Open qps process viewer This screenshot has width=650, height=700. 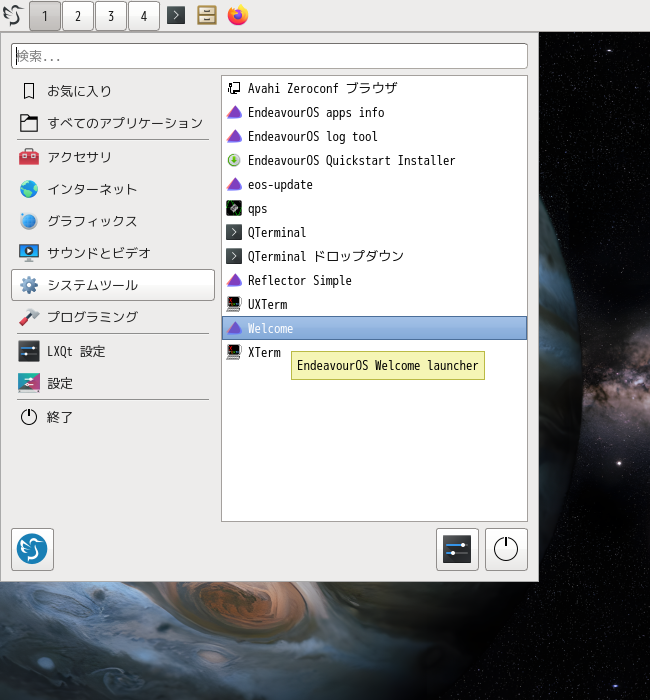pyautogui.click(x=257, y=209)
